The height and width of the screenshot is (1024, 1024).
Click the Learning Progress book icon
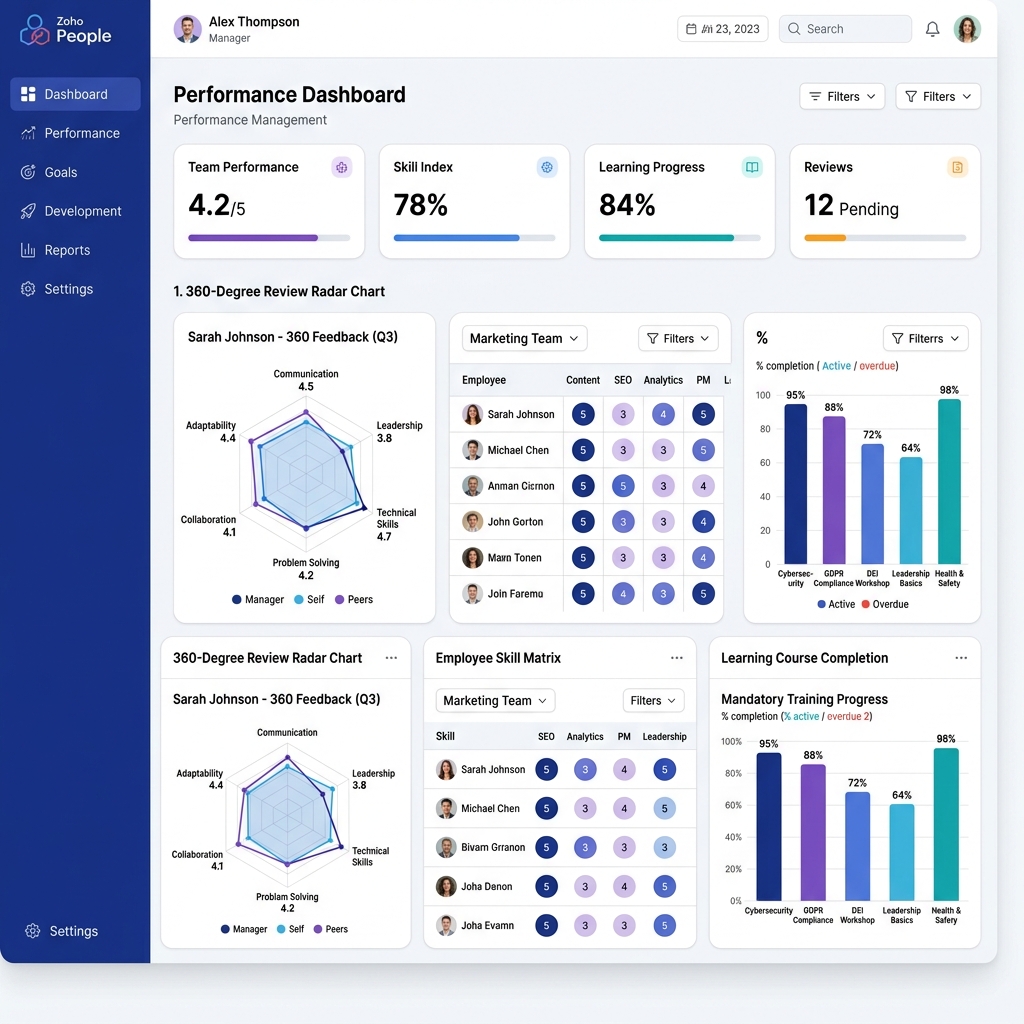(752, 167)
